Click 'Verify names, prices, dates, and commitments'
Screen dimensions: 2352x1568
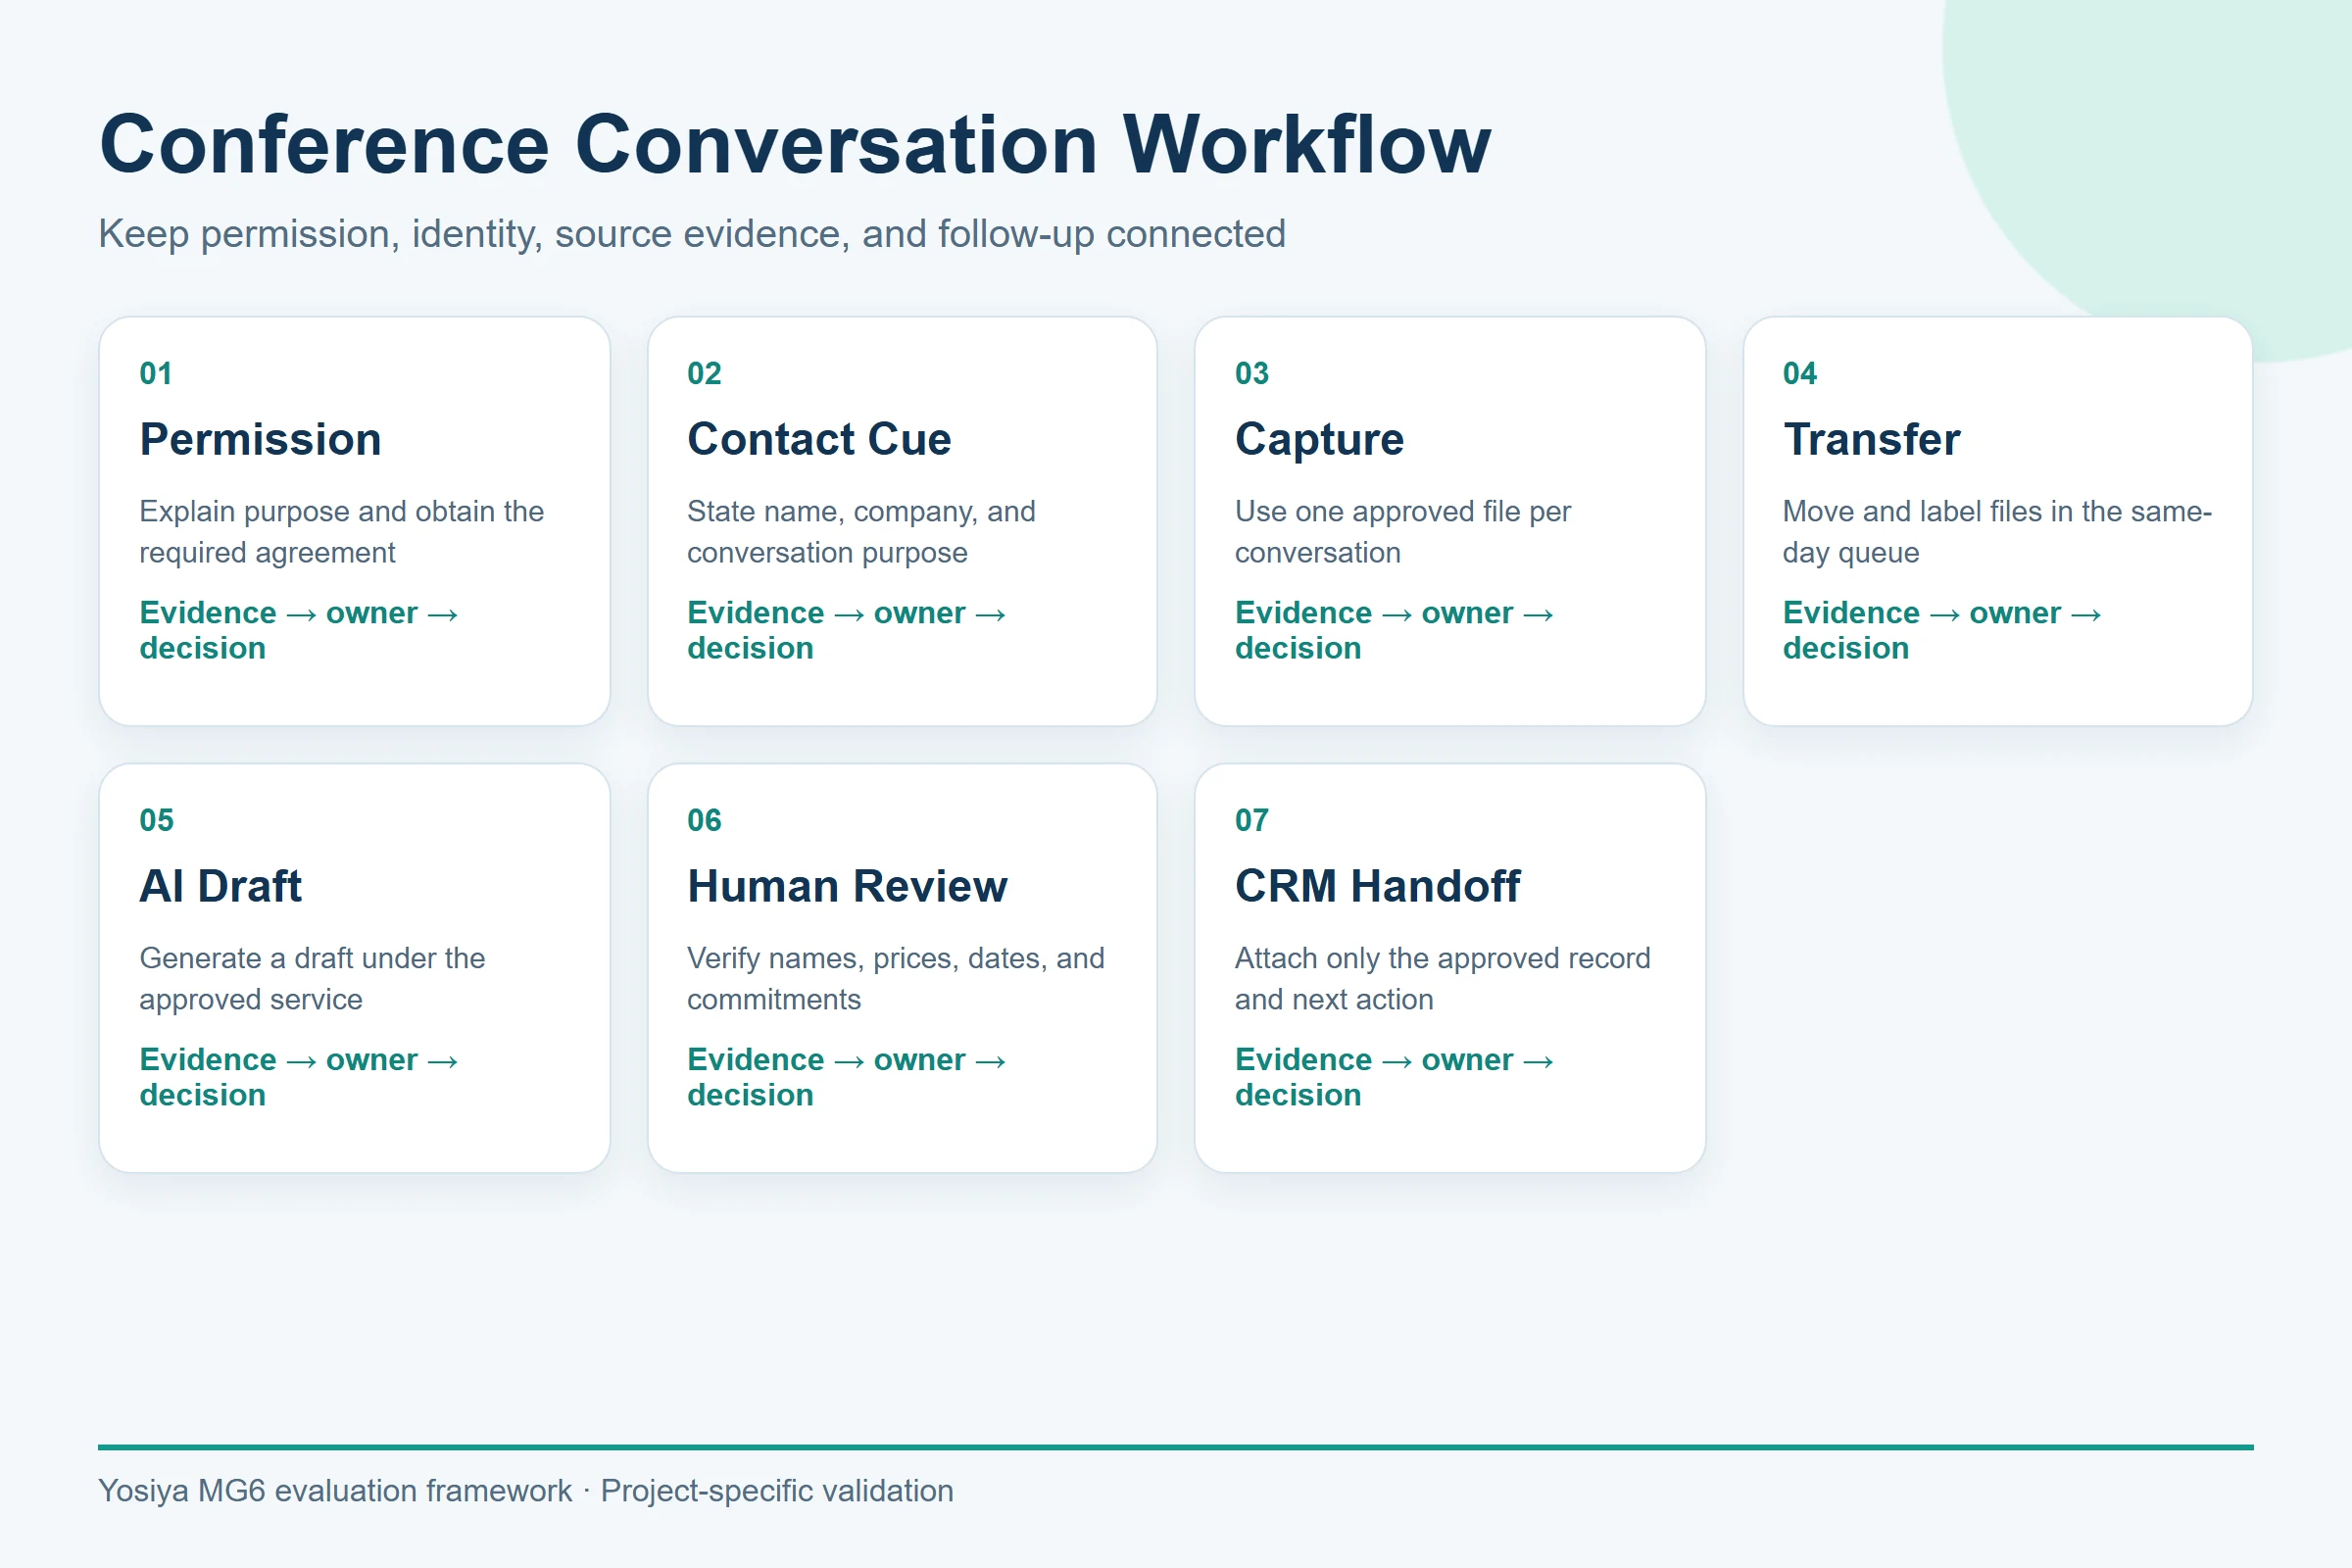click(x=896, y=978)
